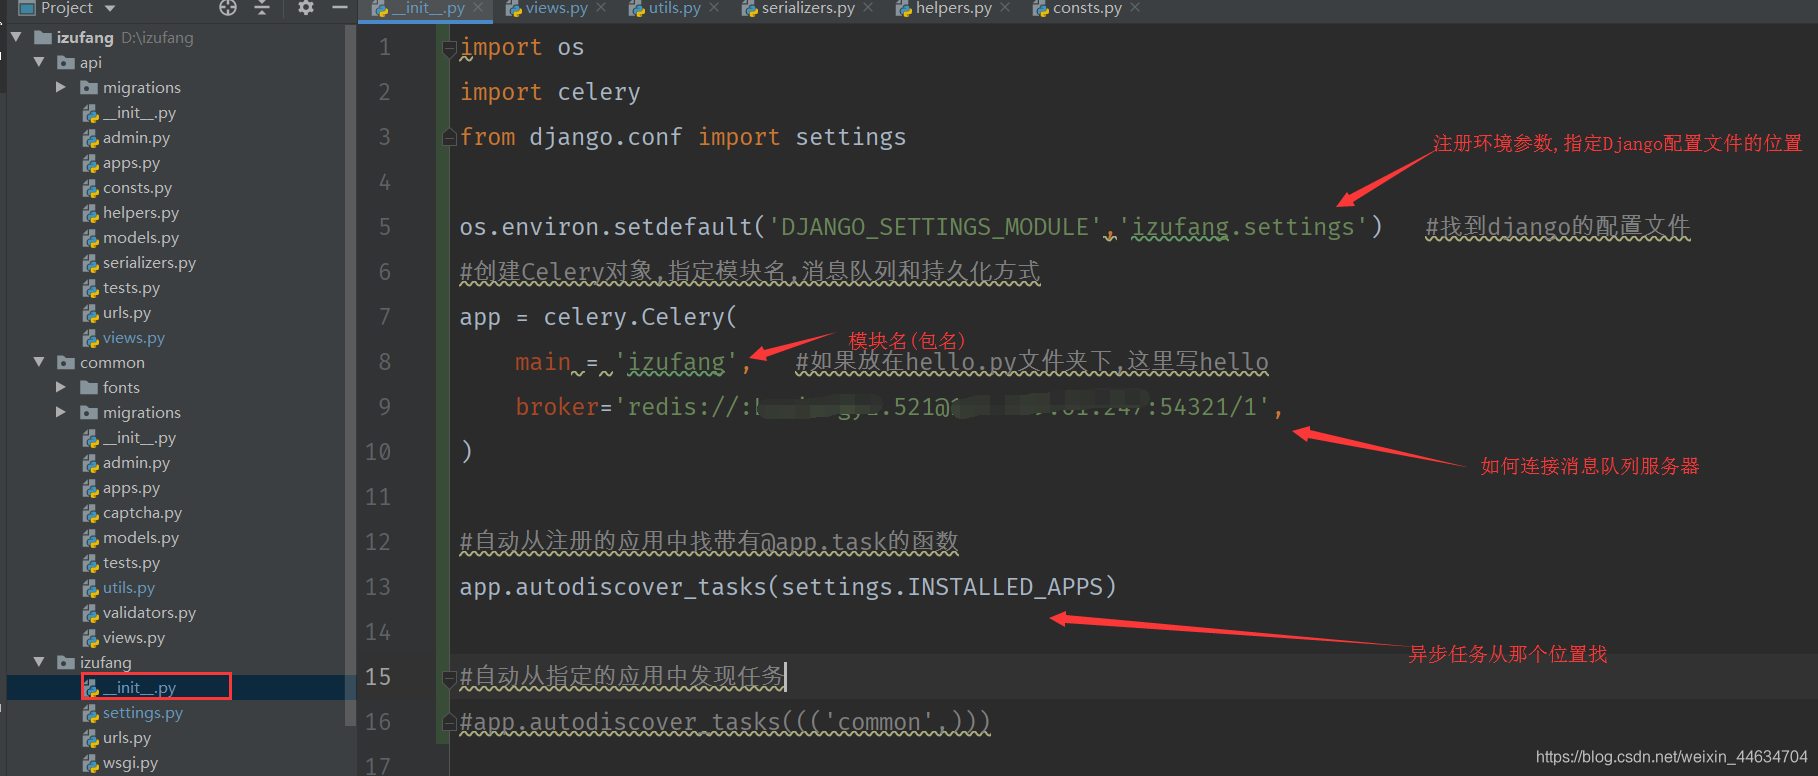The width and height of the screenshot is (1818, 776).
Task: Select tests.py in the api folder
Action: tap(131, 287)
